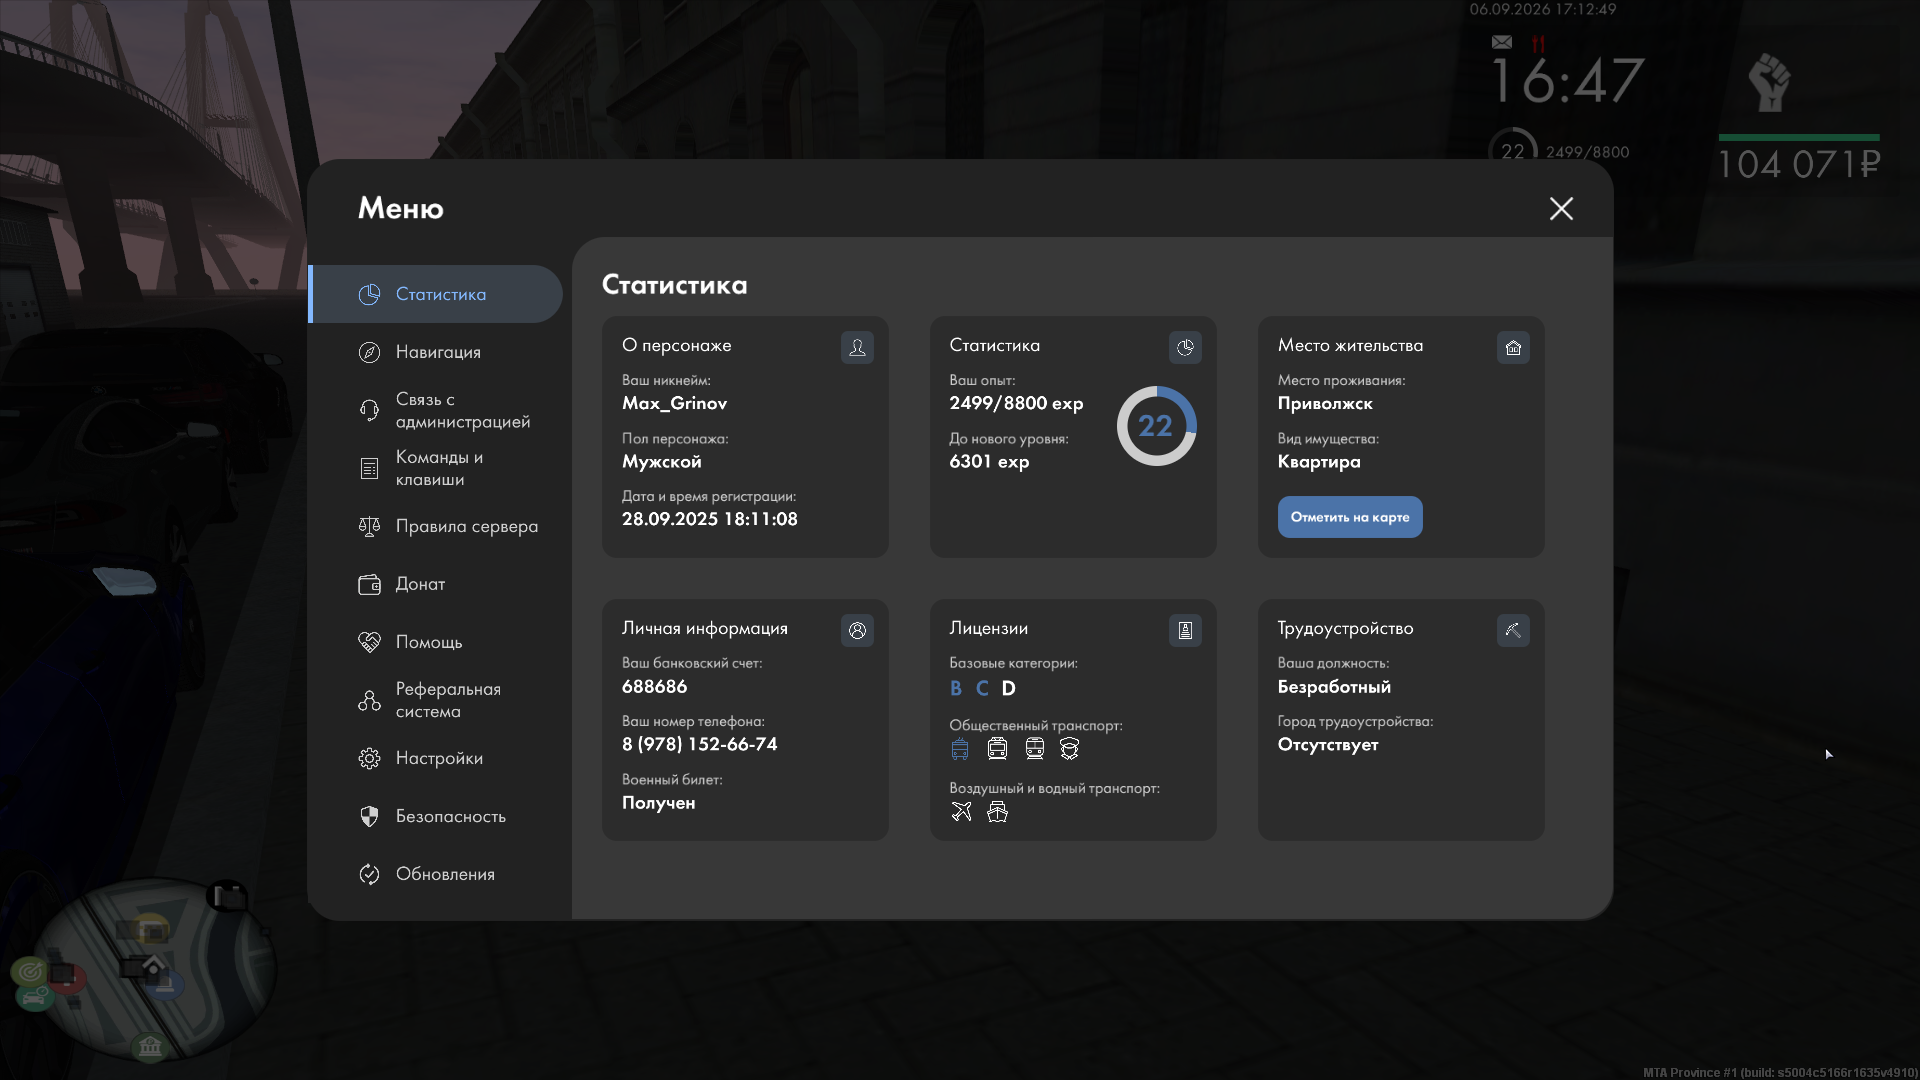Click the Отметить на карте button
The width and height of the screenshot is (1920, 1080).
(x=1349, y=517)
